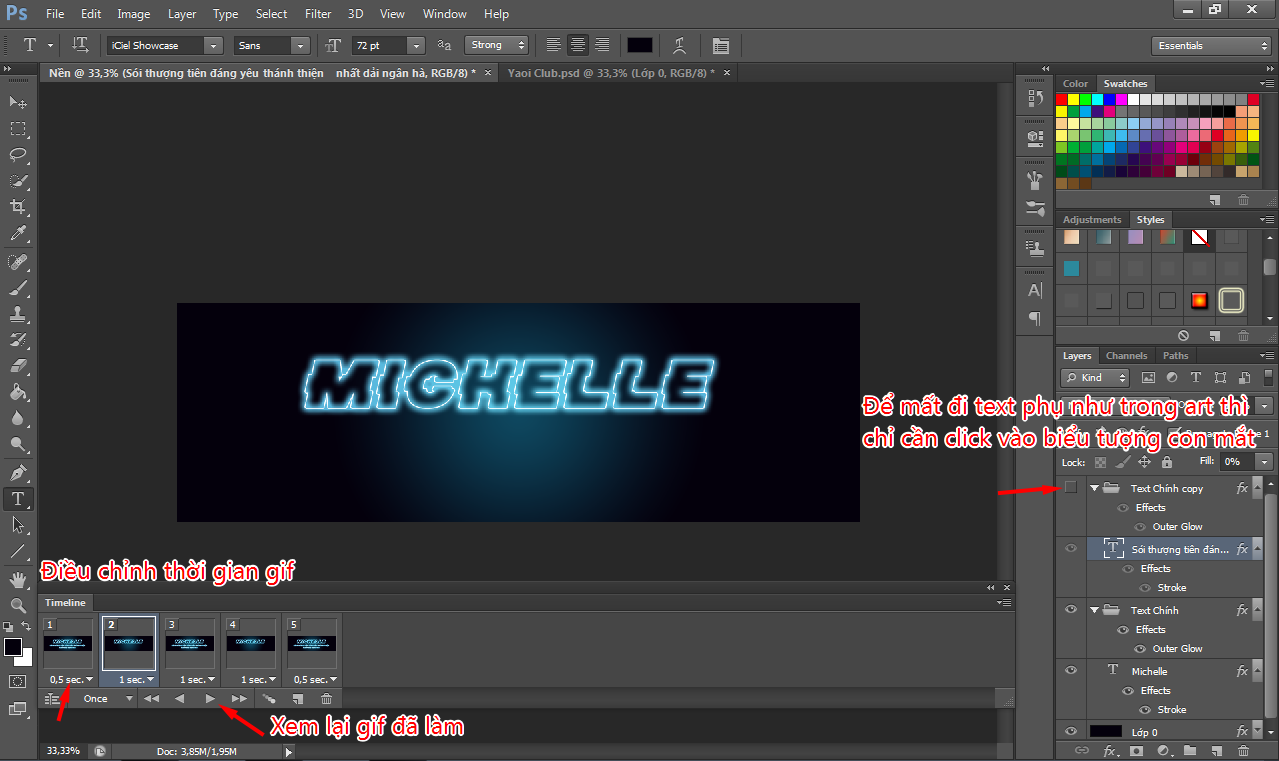Select frame 3 in the timeline

point(190,643)
